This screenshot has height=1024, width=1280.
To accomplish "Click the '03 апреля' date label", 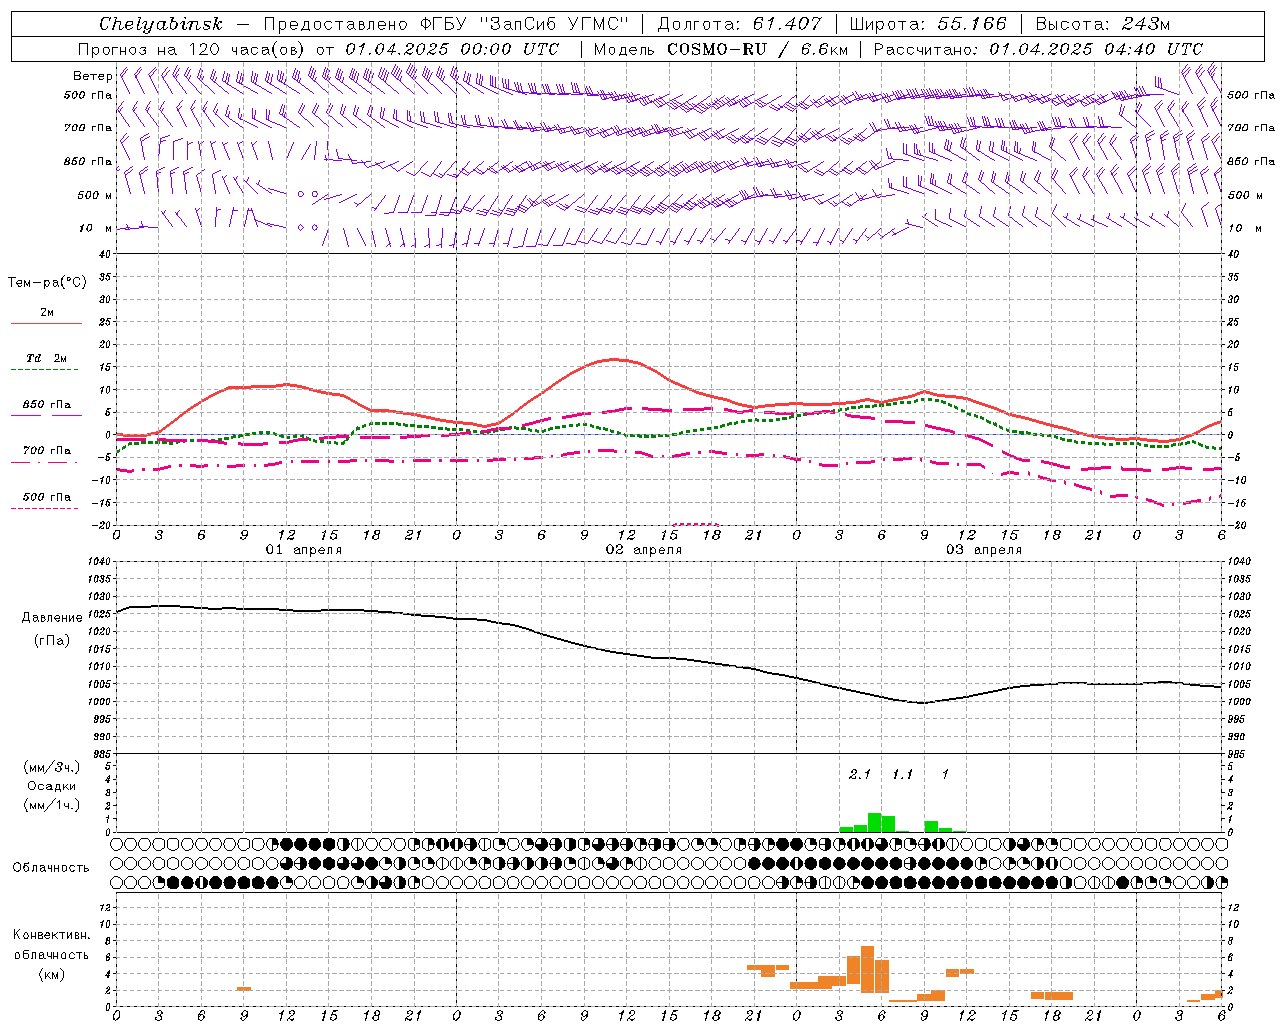I will point(983,550).
